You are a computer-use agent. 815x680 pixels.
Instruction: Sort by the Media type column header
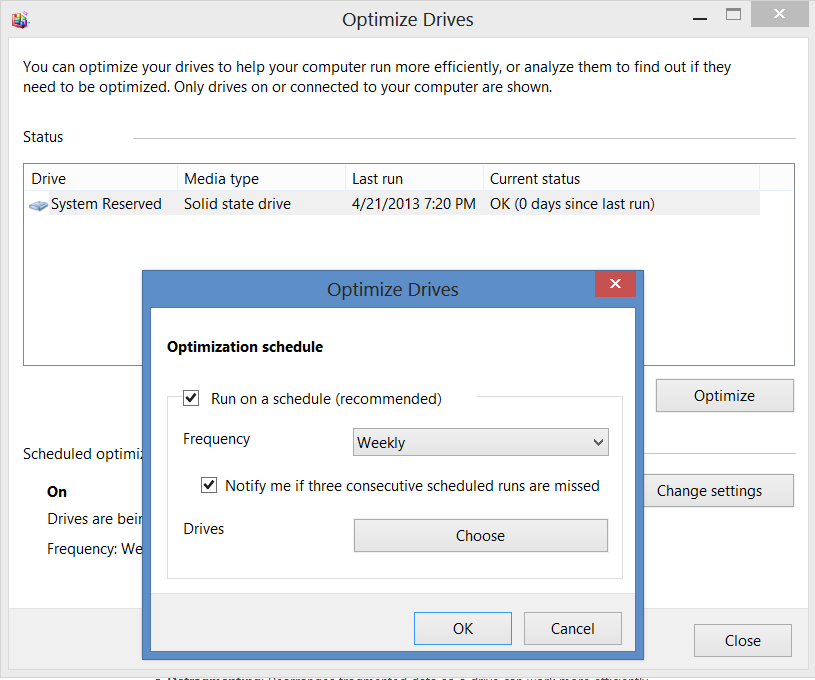tap(260, 179)
